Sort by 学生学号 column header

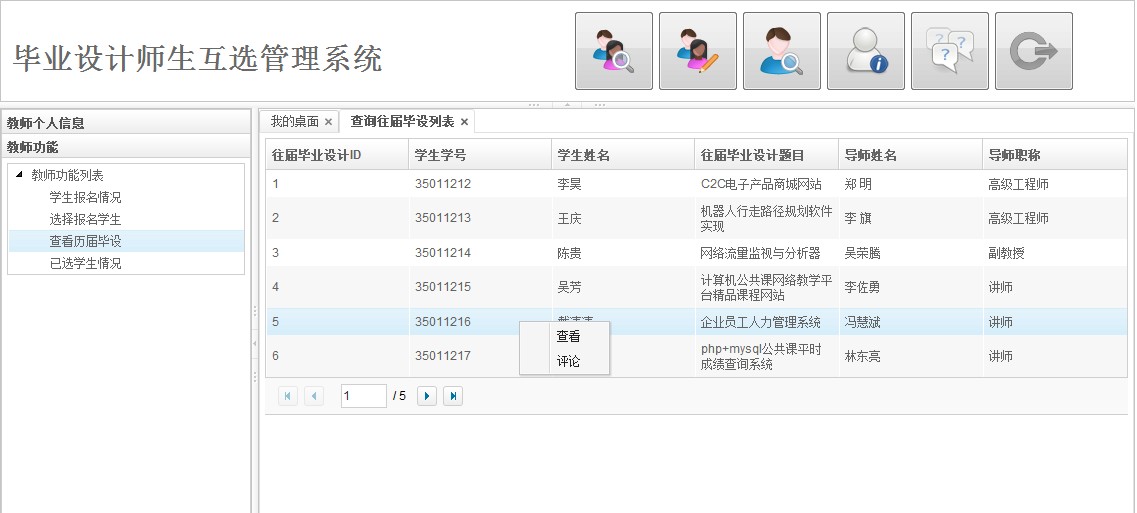pyautogui.click(x=480, y=155)
